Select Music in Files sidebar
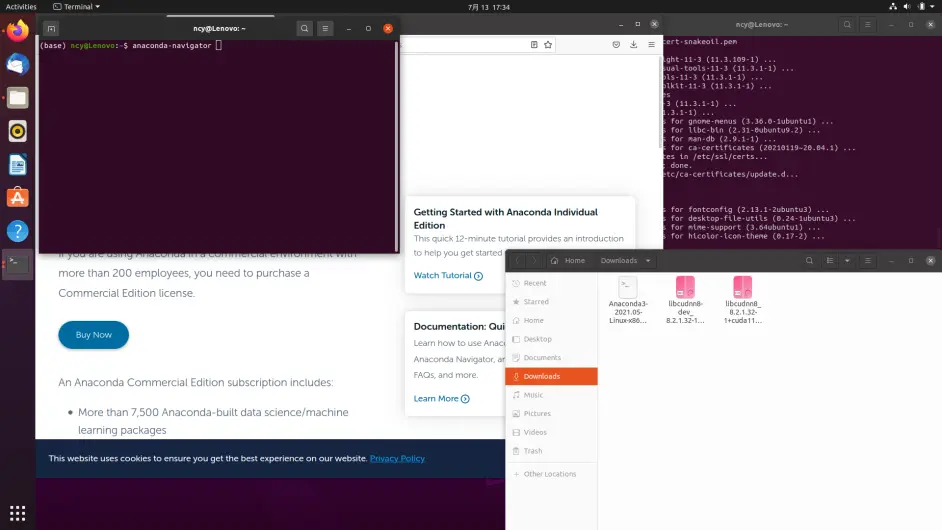The width and height of the screenshot is (942, 530). 552,395
